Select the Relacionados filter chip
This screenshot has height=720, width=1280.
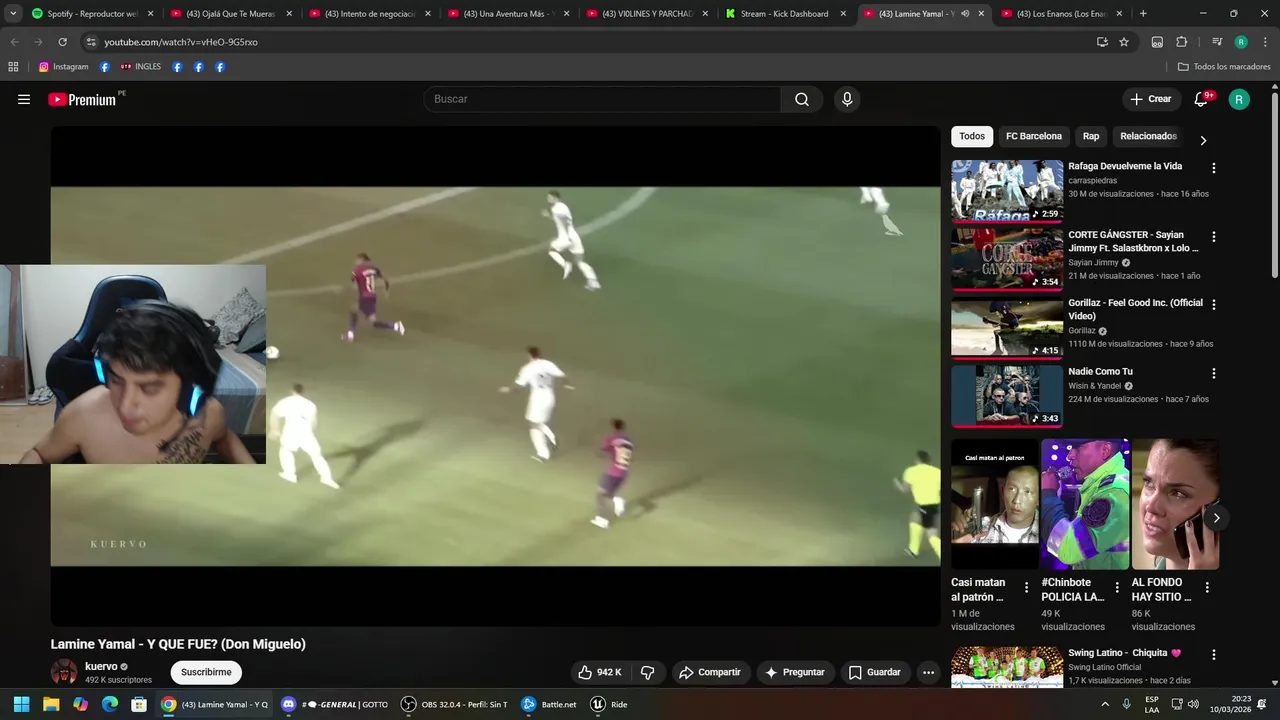pyautogui.click(x=1148, y=136)
